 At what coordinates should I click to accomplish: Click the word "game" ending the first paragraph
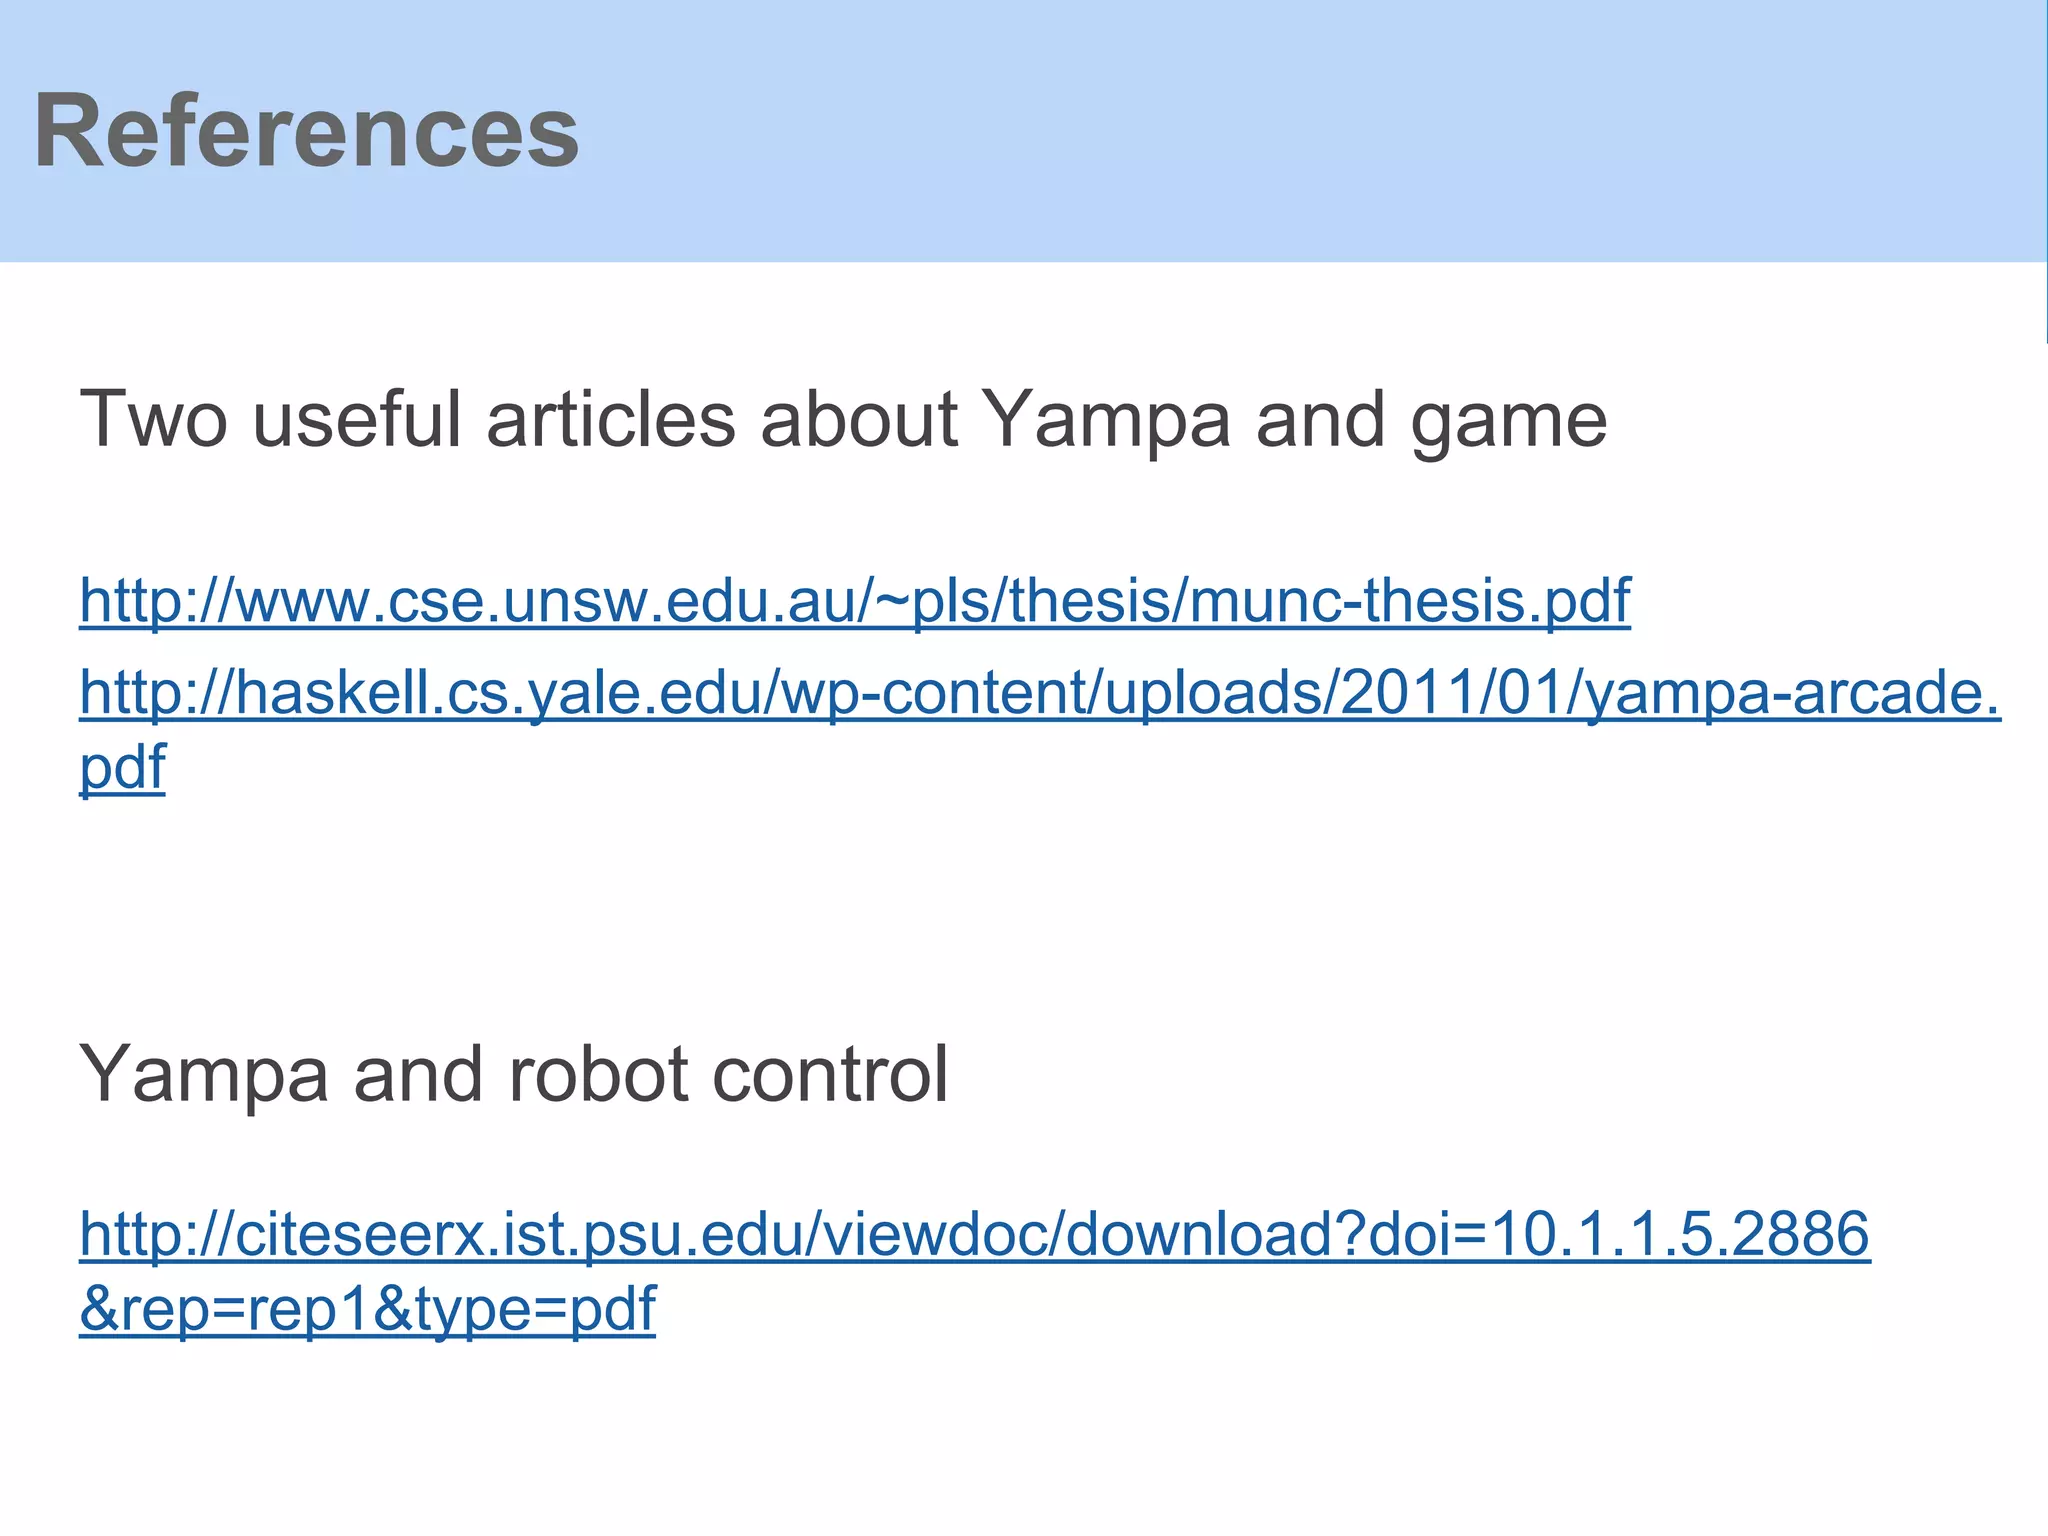tap(1508, 420)
